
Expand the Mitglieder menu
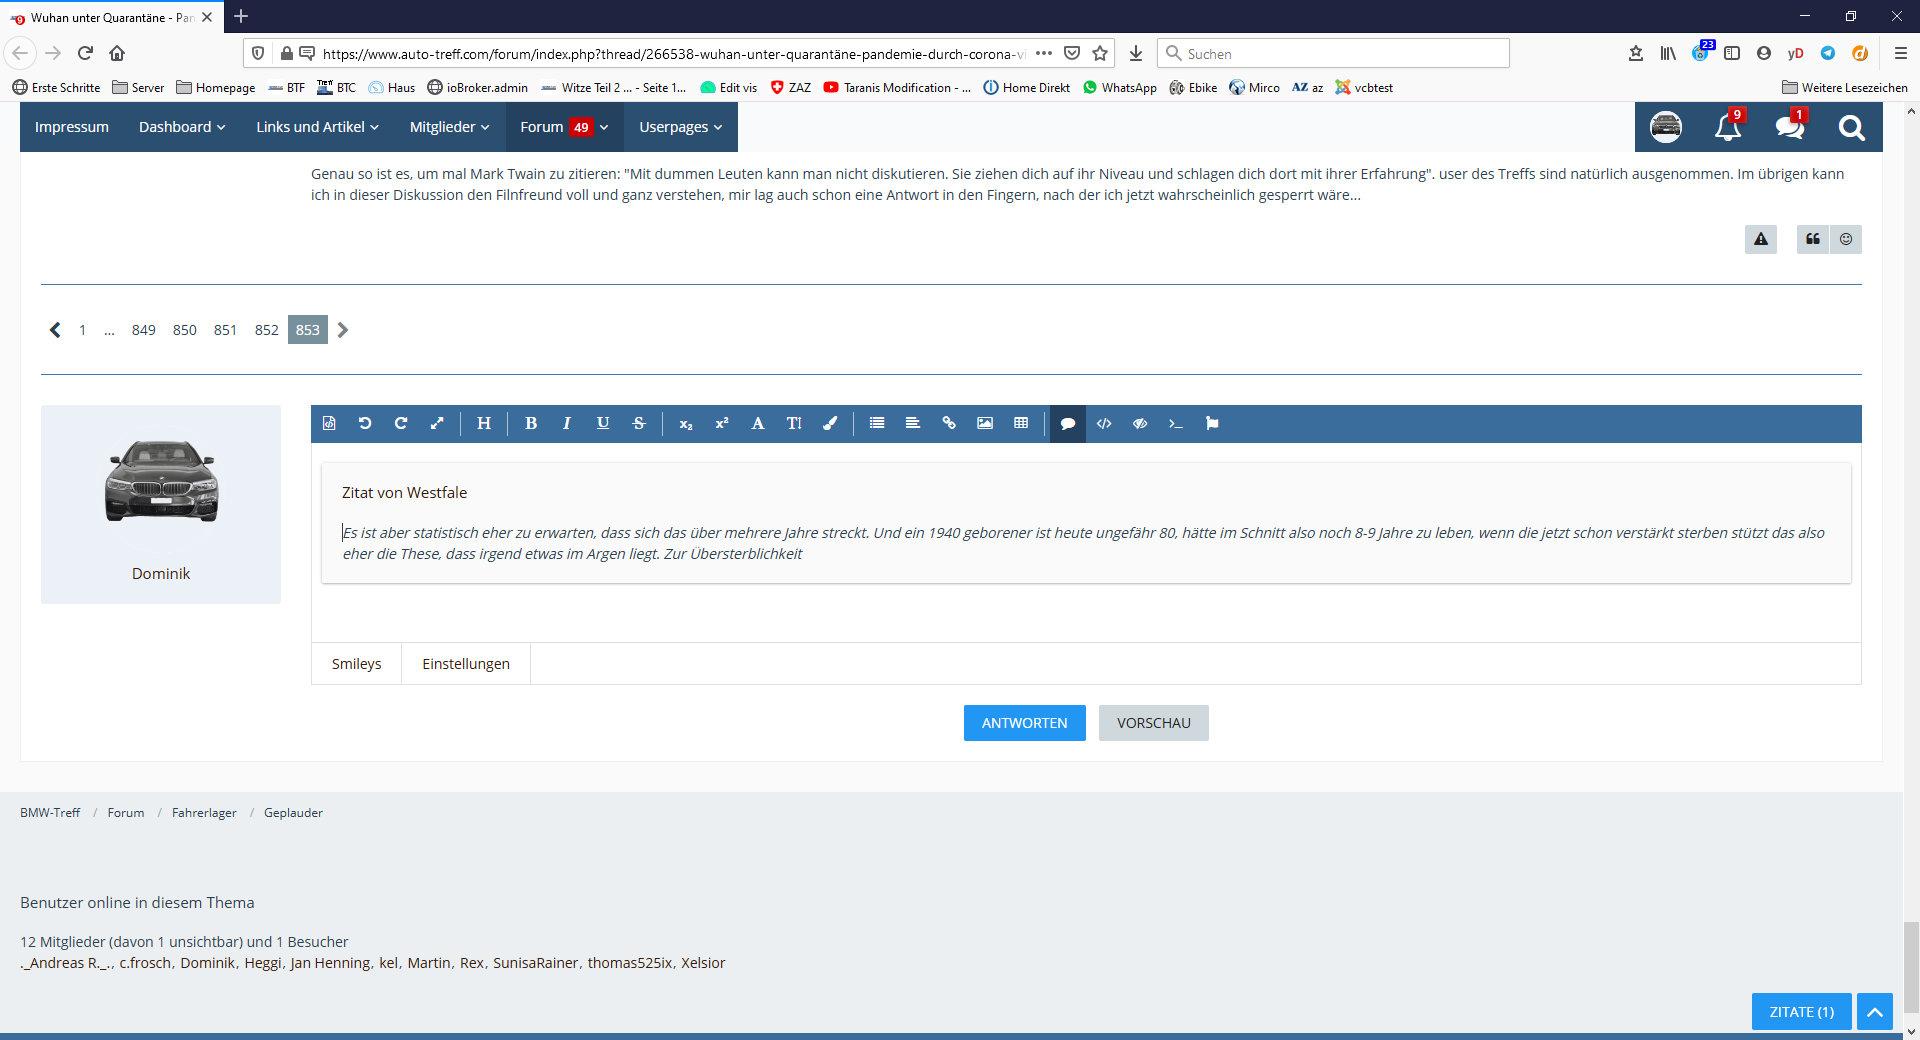(x=449, y=127)
